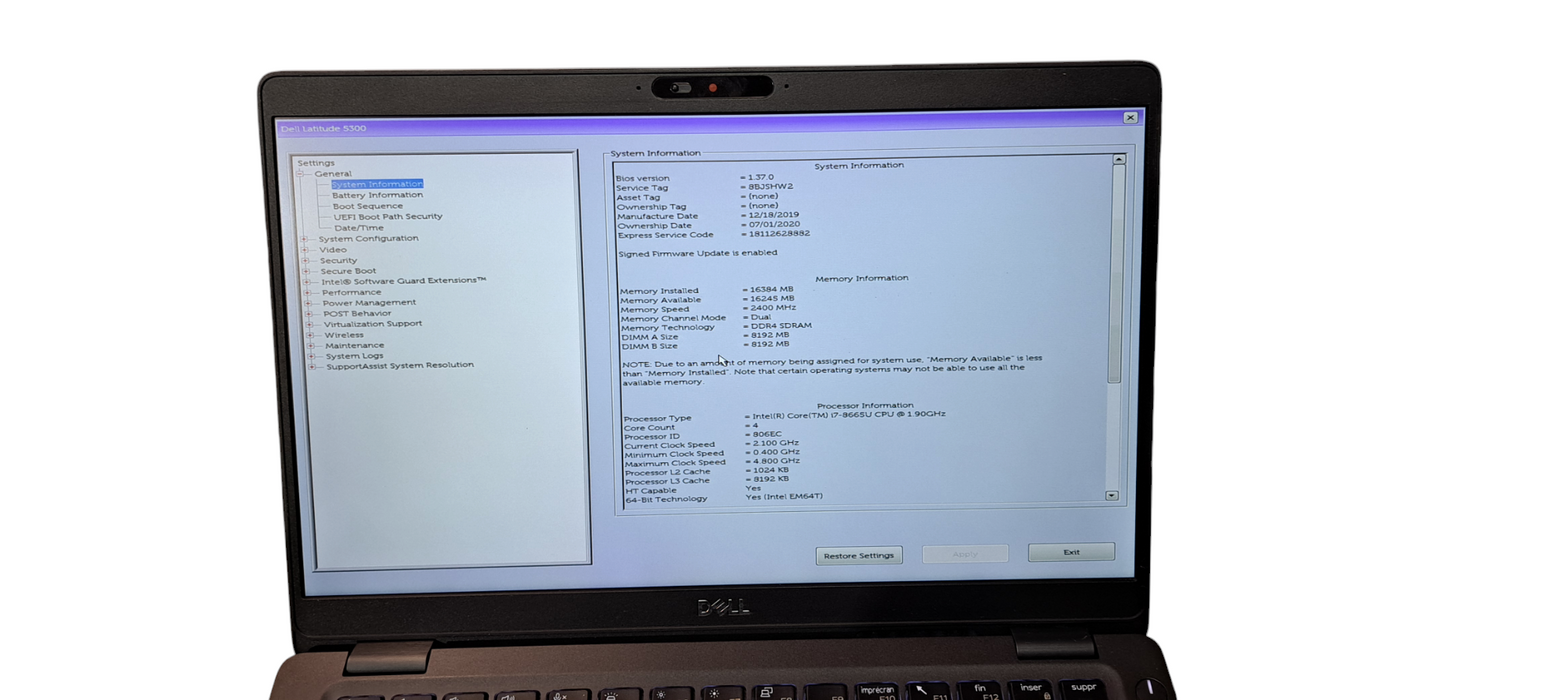The height and width of the screenshot is (700, 1554).
Task: Click Memory Speed value 2400 MHz
Action: pos(773,308)
